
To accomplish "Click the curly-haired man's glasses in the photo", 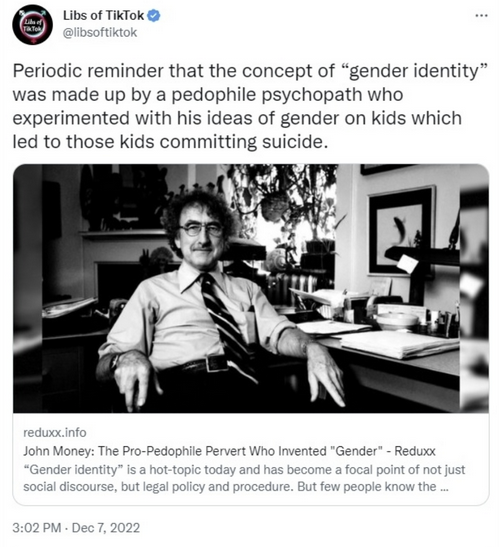I will [x=201, y=229].
